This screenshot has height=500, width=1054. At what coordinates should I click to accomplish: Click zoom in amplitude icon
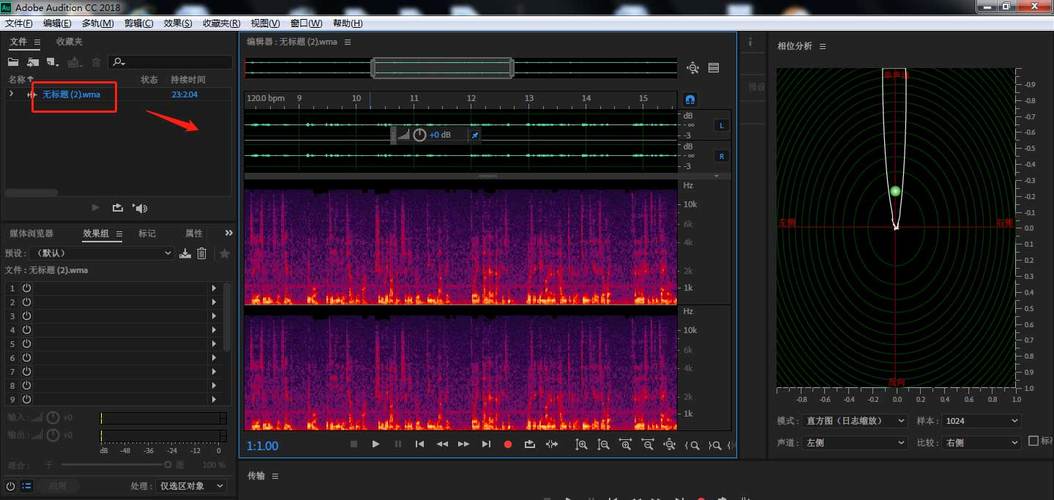(x=582, y=444)
